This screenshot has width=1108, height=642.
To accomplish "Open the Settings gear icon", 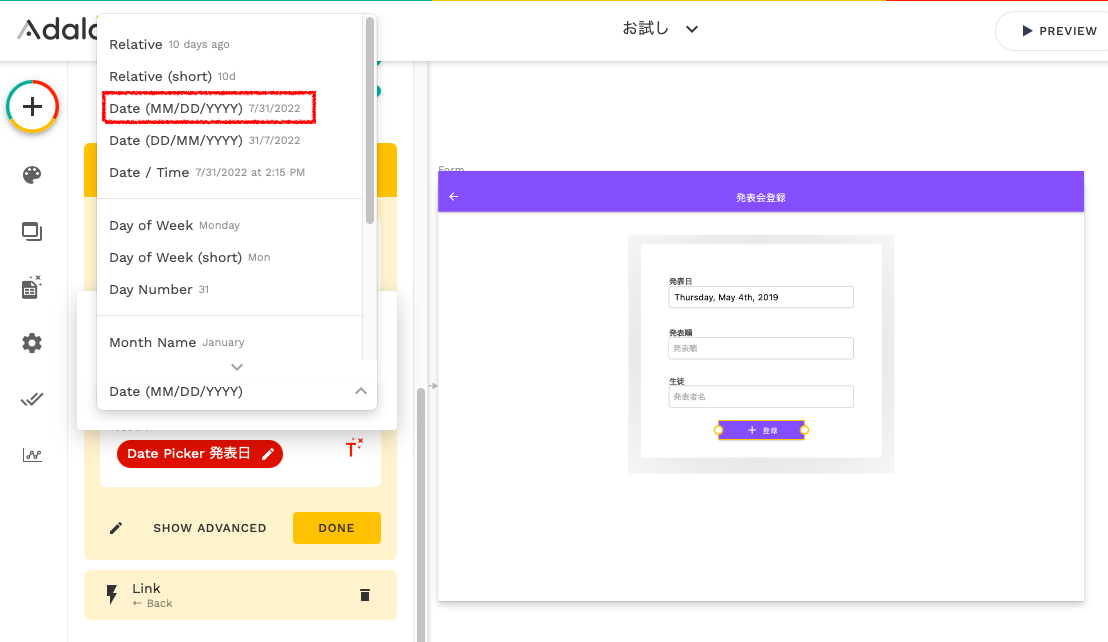I will [x=32, y=343].
